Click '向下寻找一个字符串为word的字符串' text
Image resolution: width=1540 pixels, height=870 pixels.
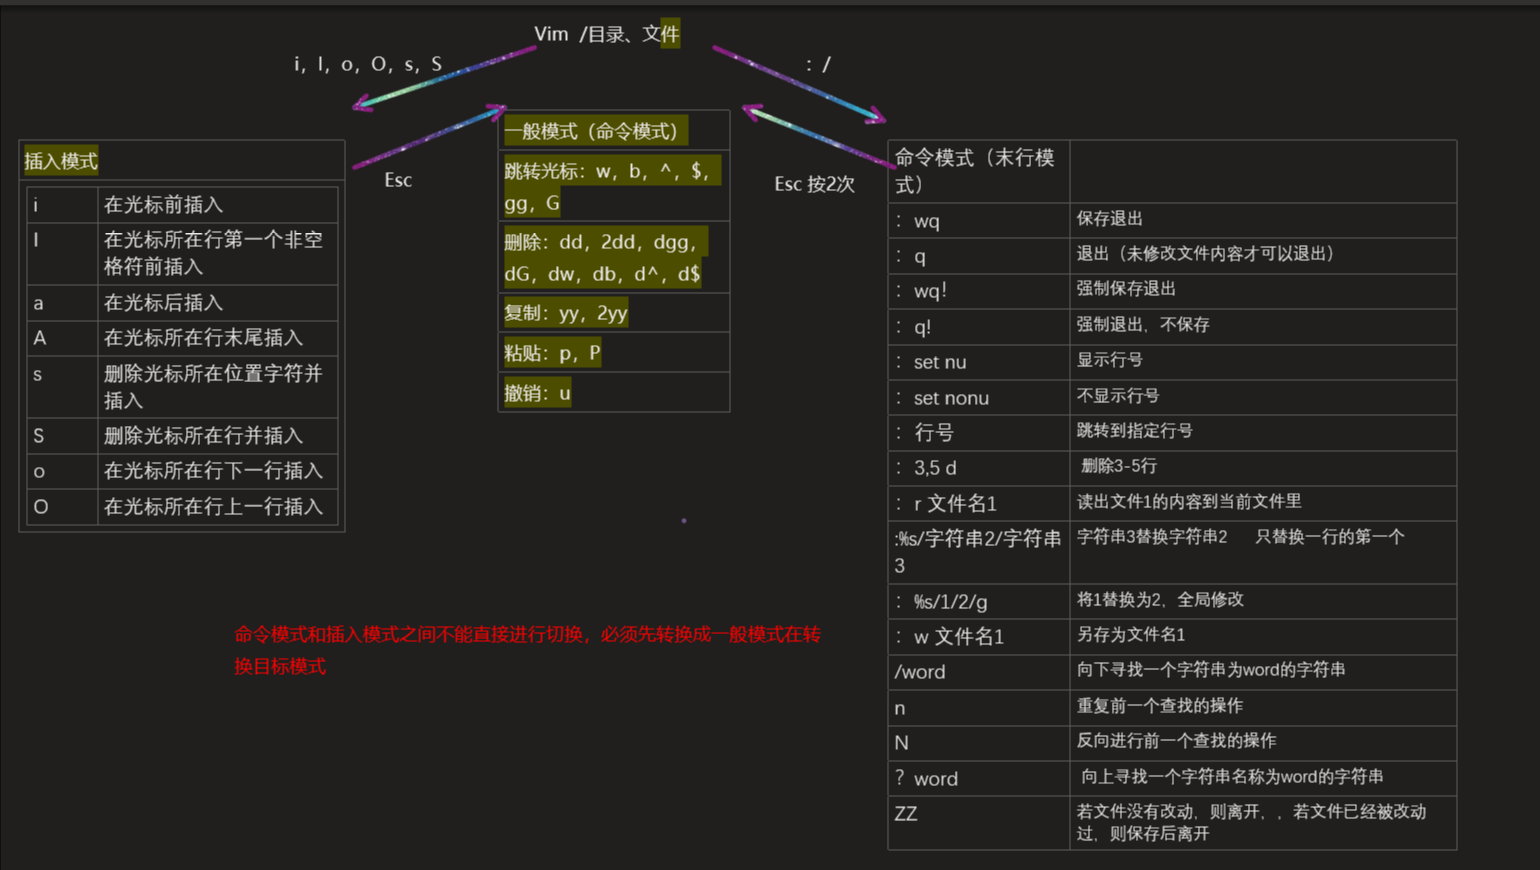(1210, 670)
